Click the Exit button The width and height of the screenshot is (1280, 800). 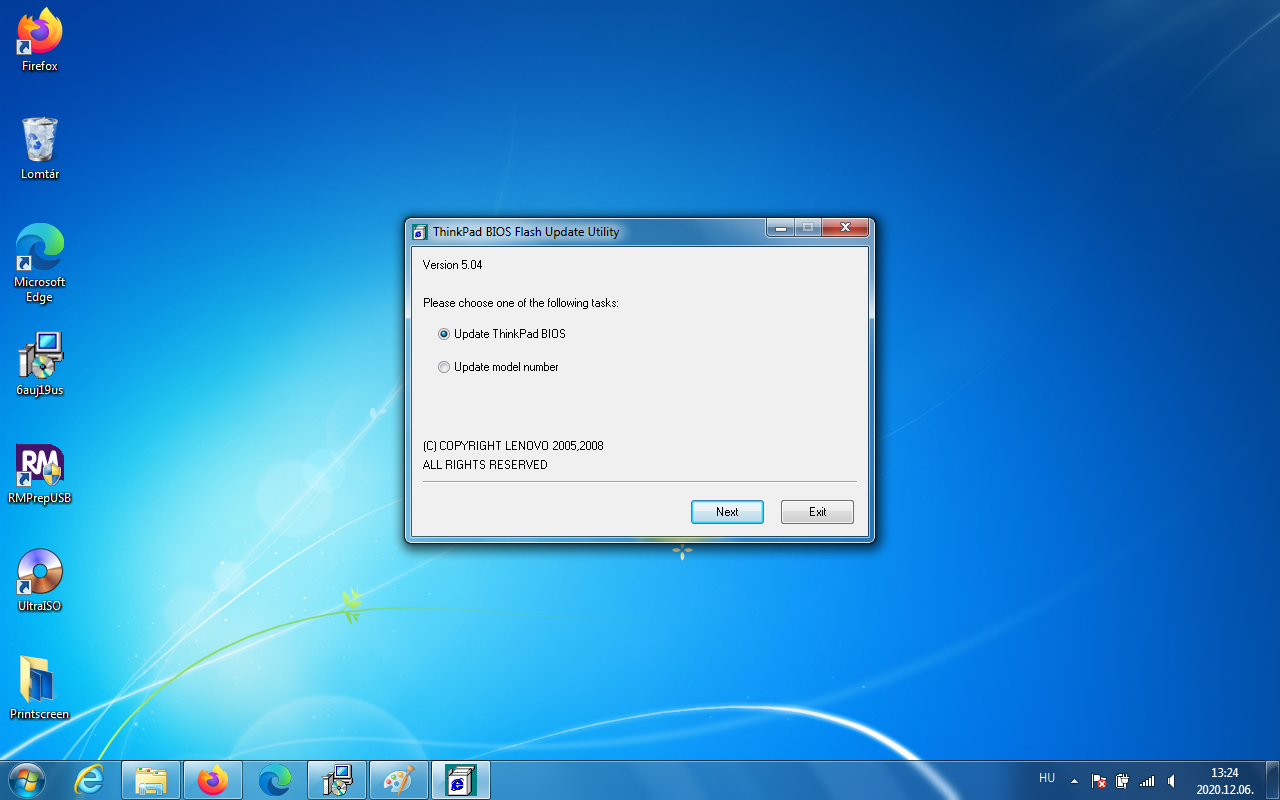[x=817, y=512]
